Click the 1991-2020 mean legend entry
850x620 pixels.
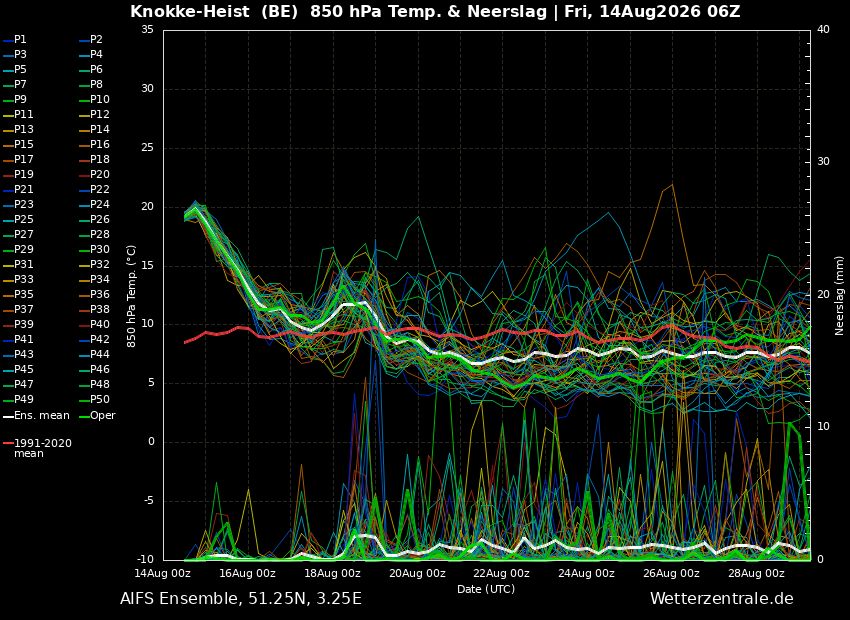tap(37, 448)
